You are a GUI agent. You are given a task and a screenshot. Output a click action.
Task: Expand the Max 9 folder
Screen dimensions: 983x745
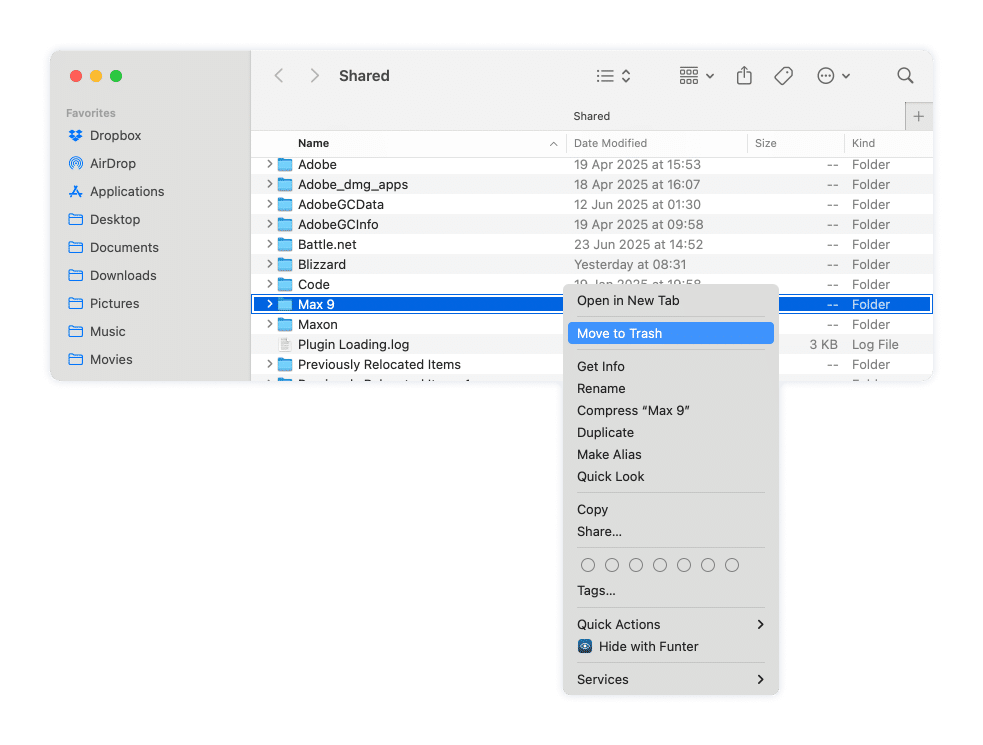tap(270, 304)
